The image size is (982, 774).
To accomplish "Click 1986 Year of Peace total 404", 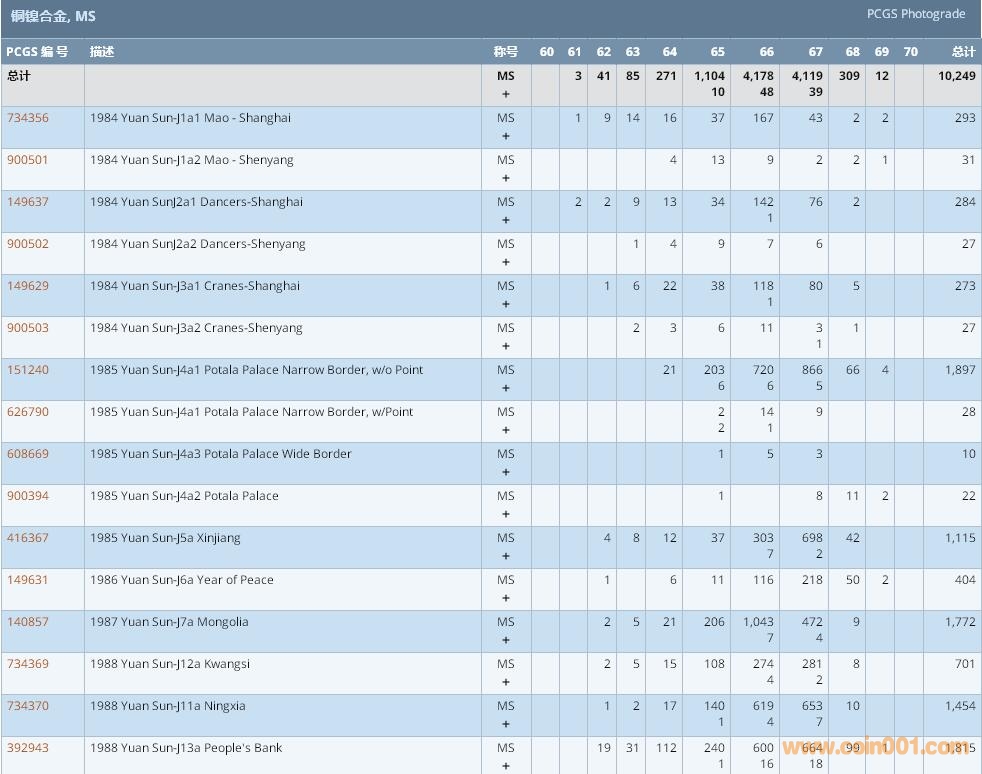I will click(964, 580).
